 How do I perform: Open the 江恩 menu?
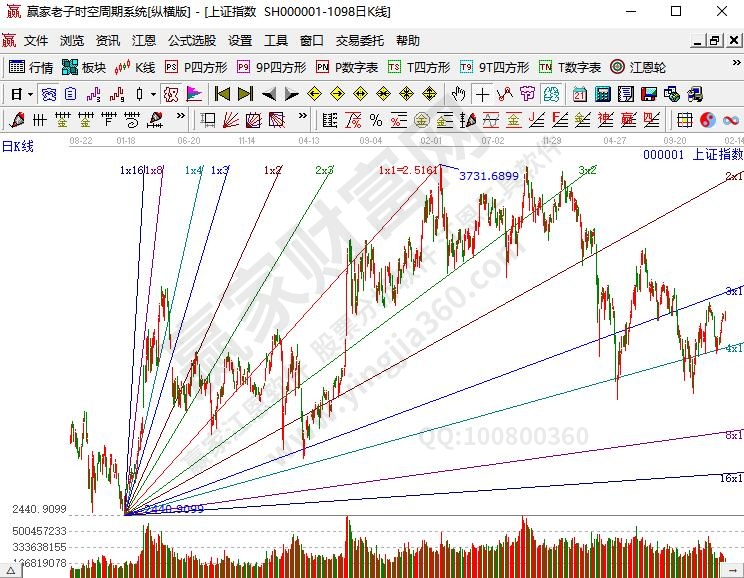pos(144,41)
